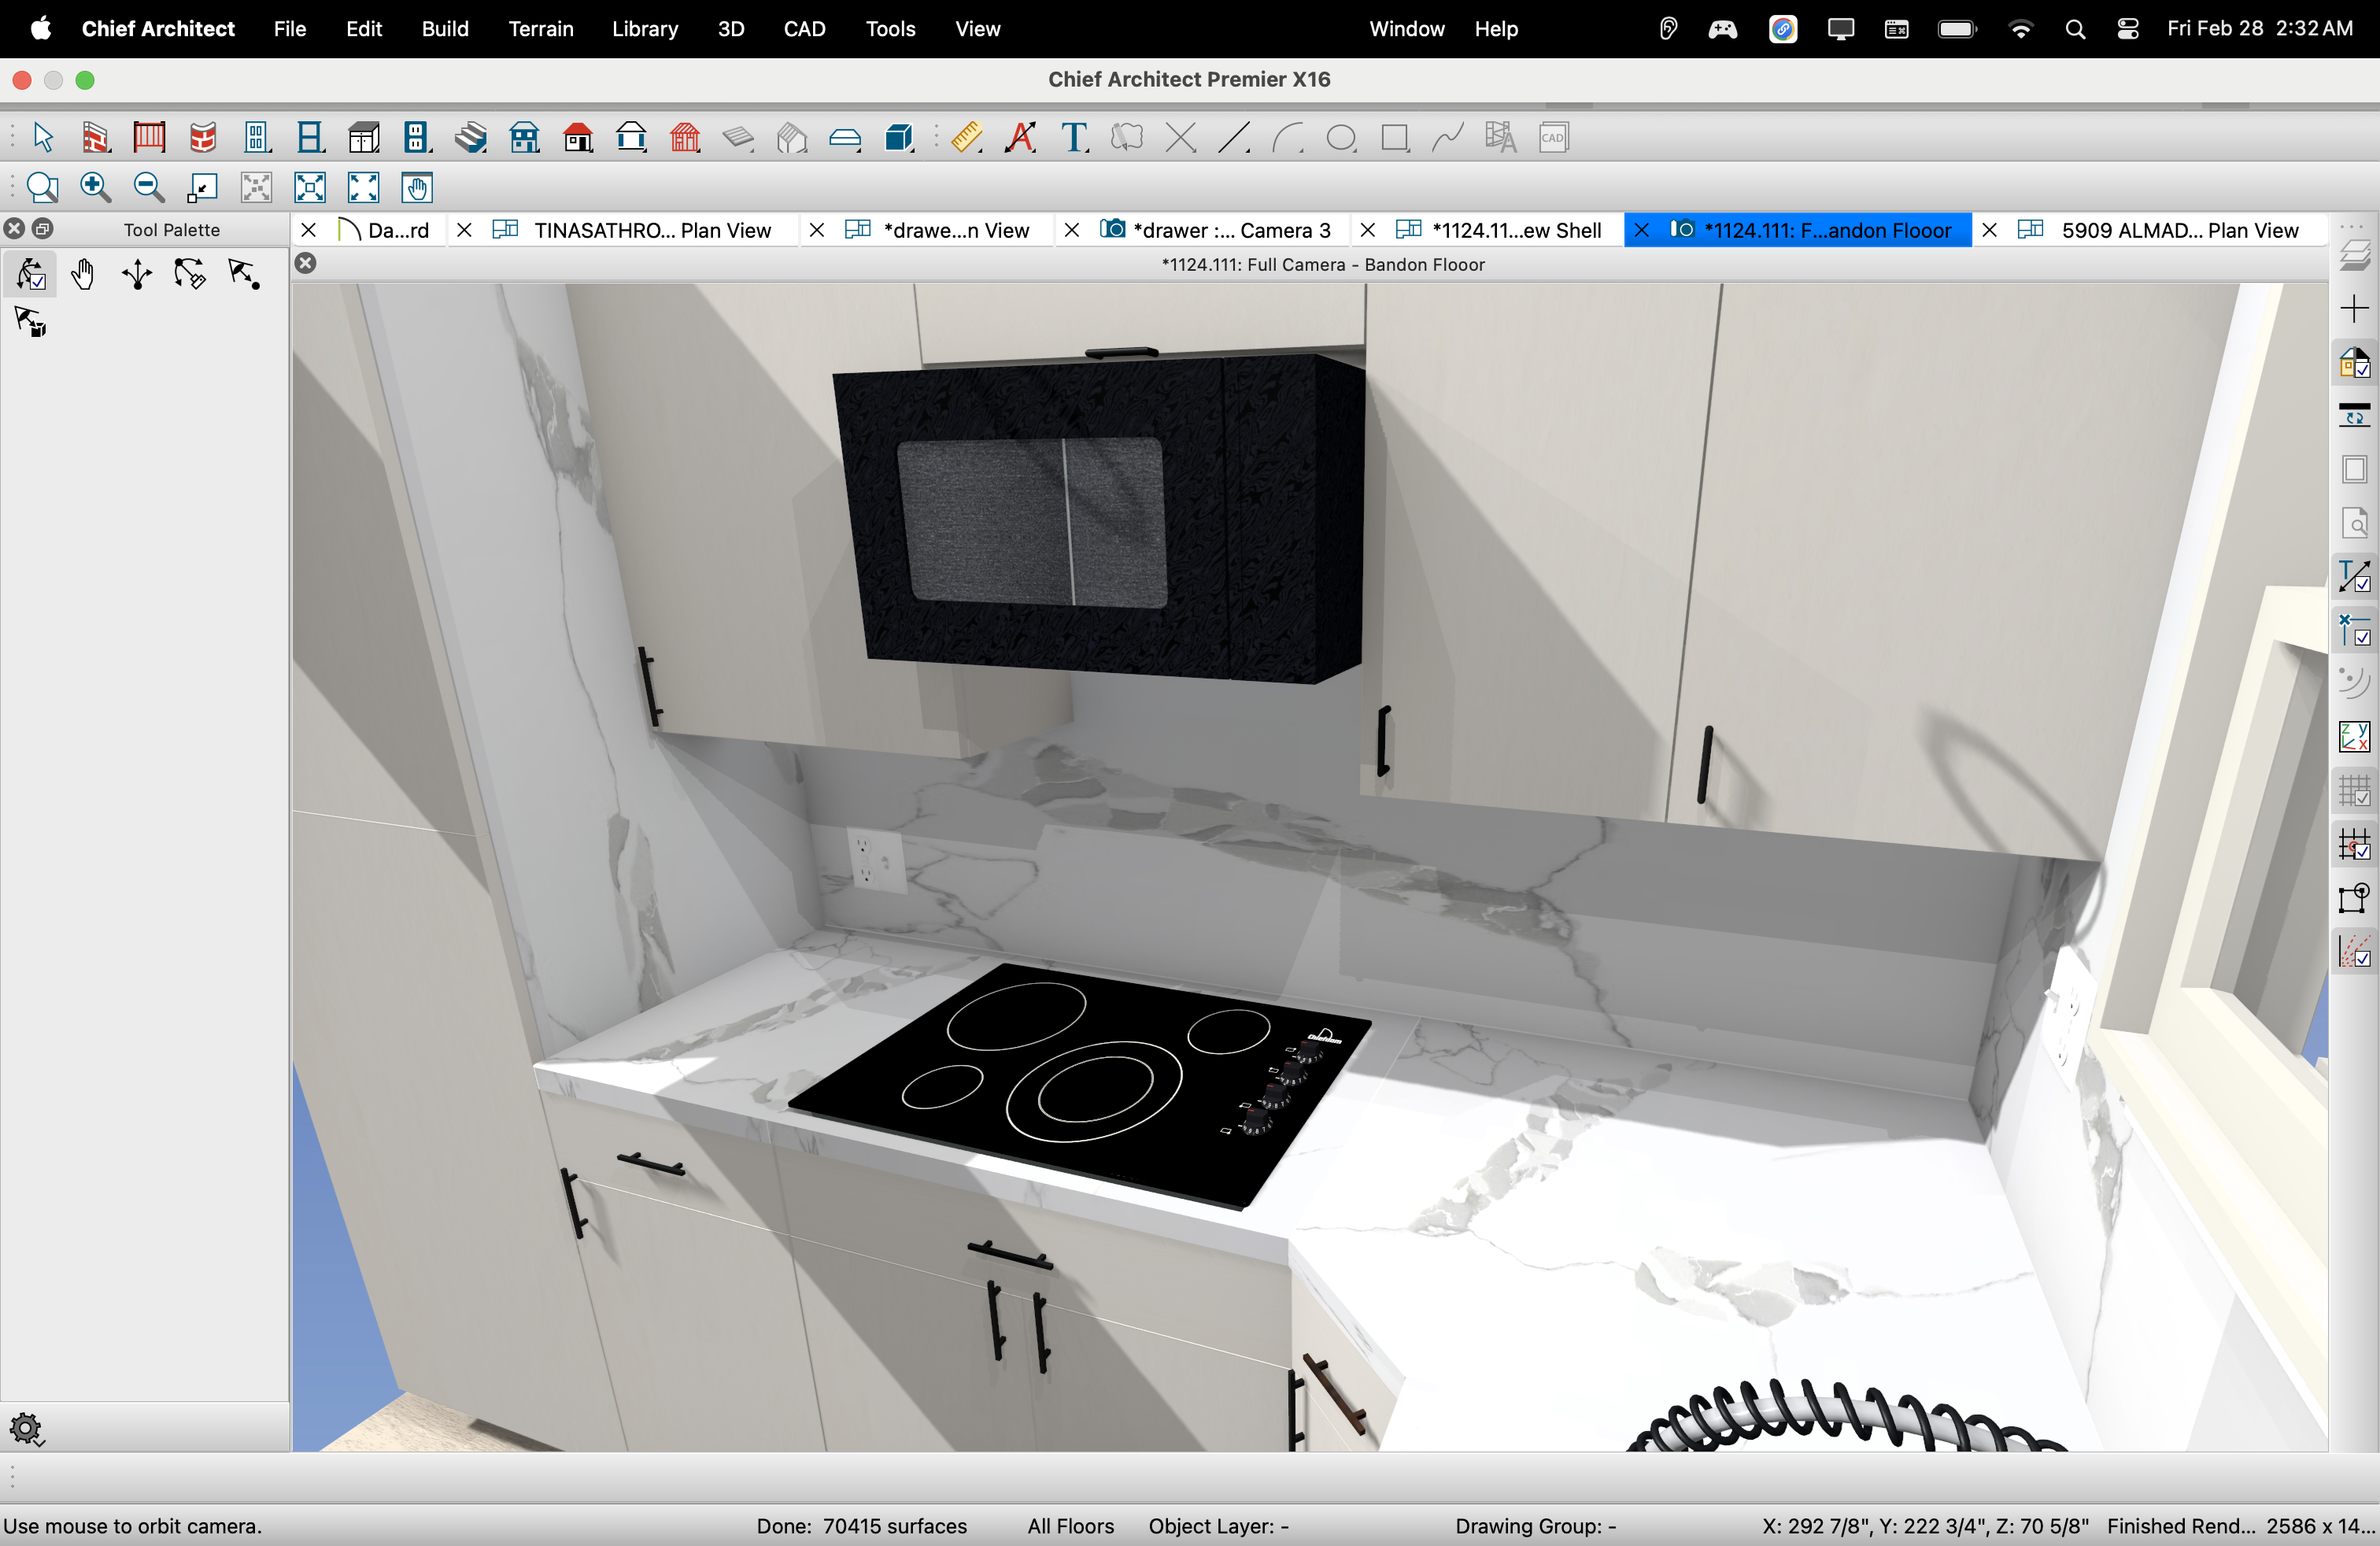Select the Stairs tool in toolbar

[x=470, y=137]
